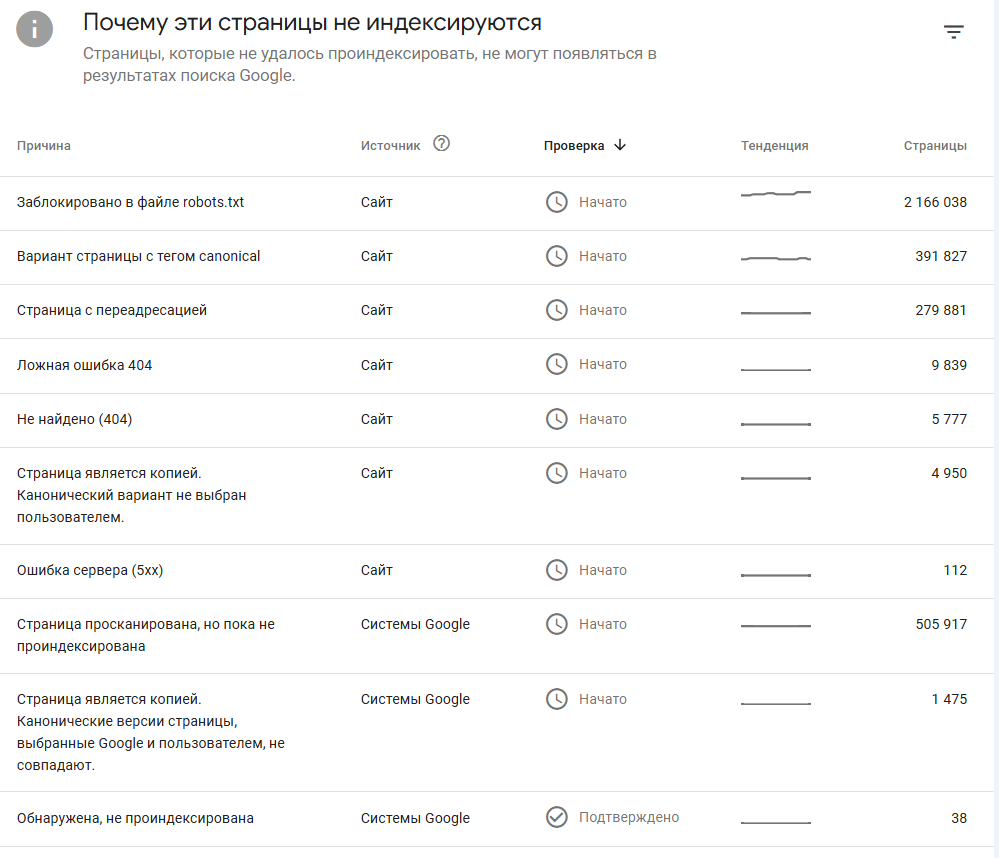Screen dimensions: 999x858
Task: Open Страница с переадресацией reason
Action: tap(111, 310)
